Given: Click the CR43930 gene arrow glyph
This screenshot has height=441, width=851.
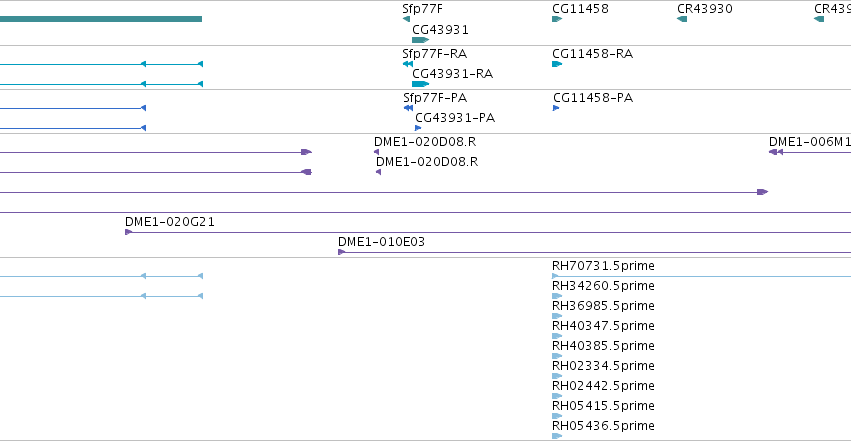Looking at the screenshot, I should point(682,19).
